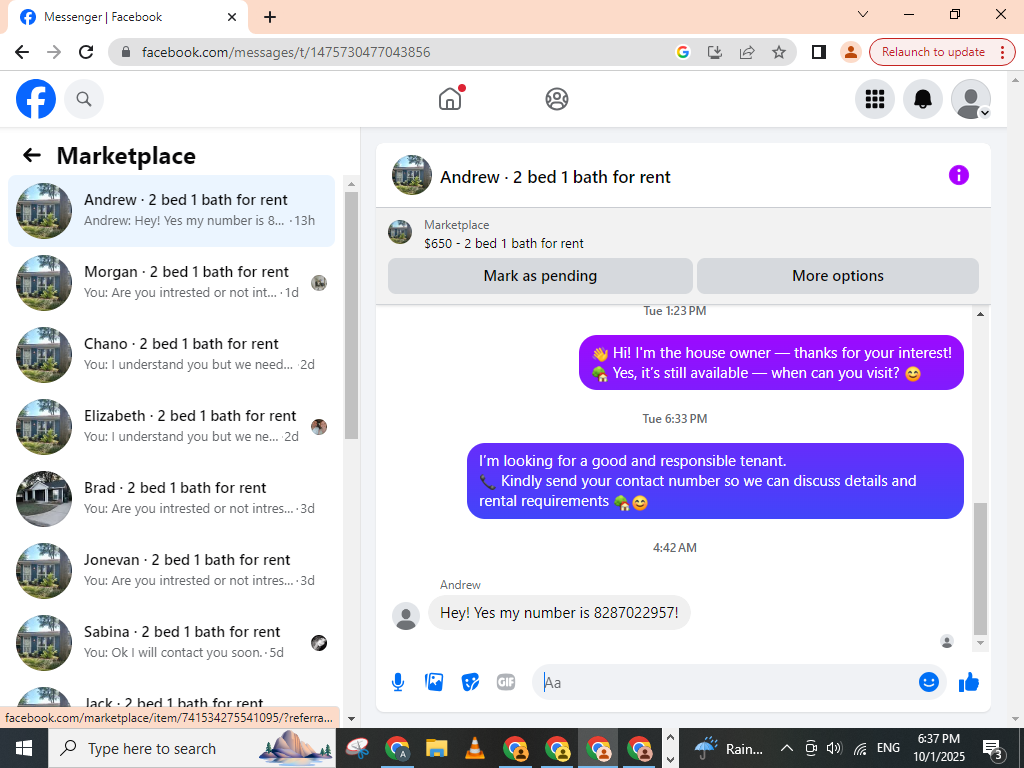Open the taskbar clock showing 6:37 PM

pyautogui.click(x=938, y=748)
